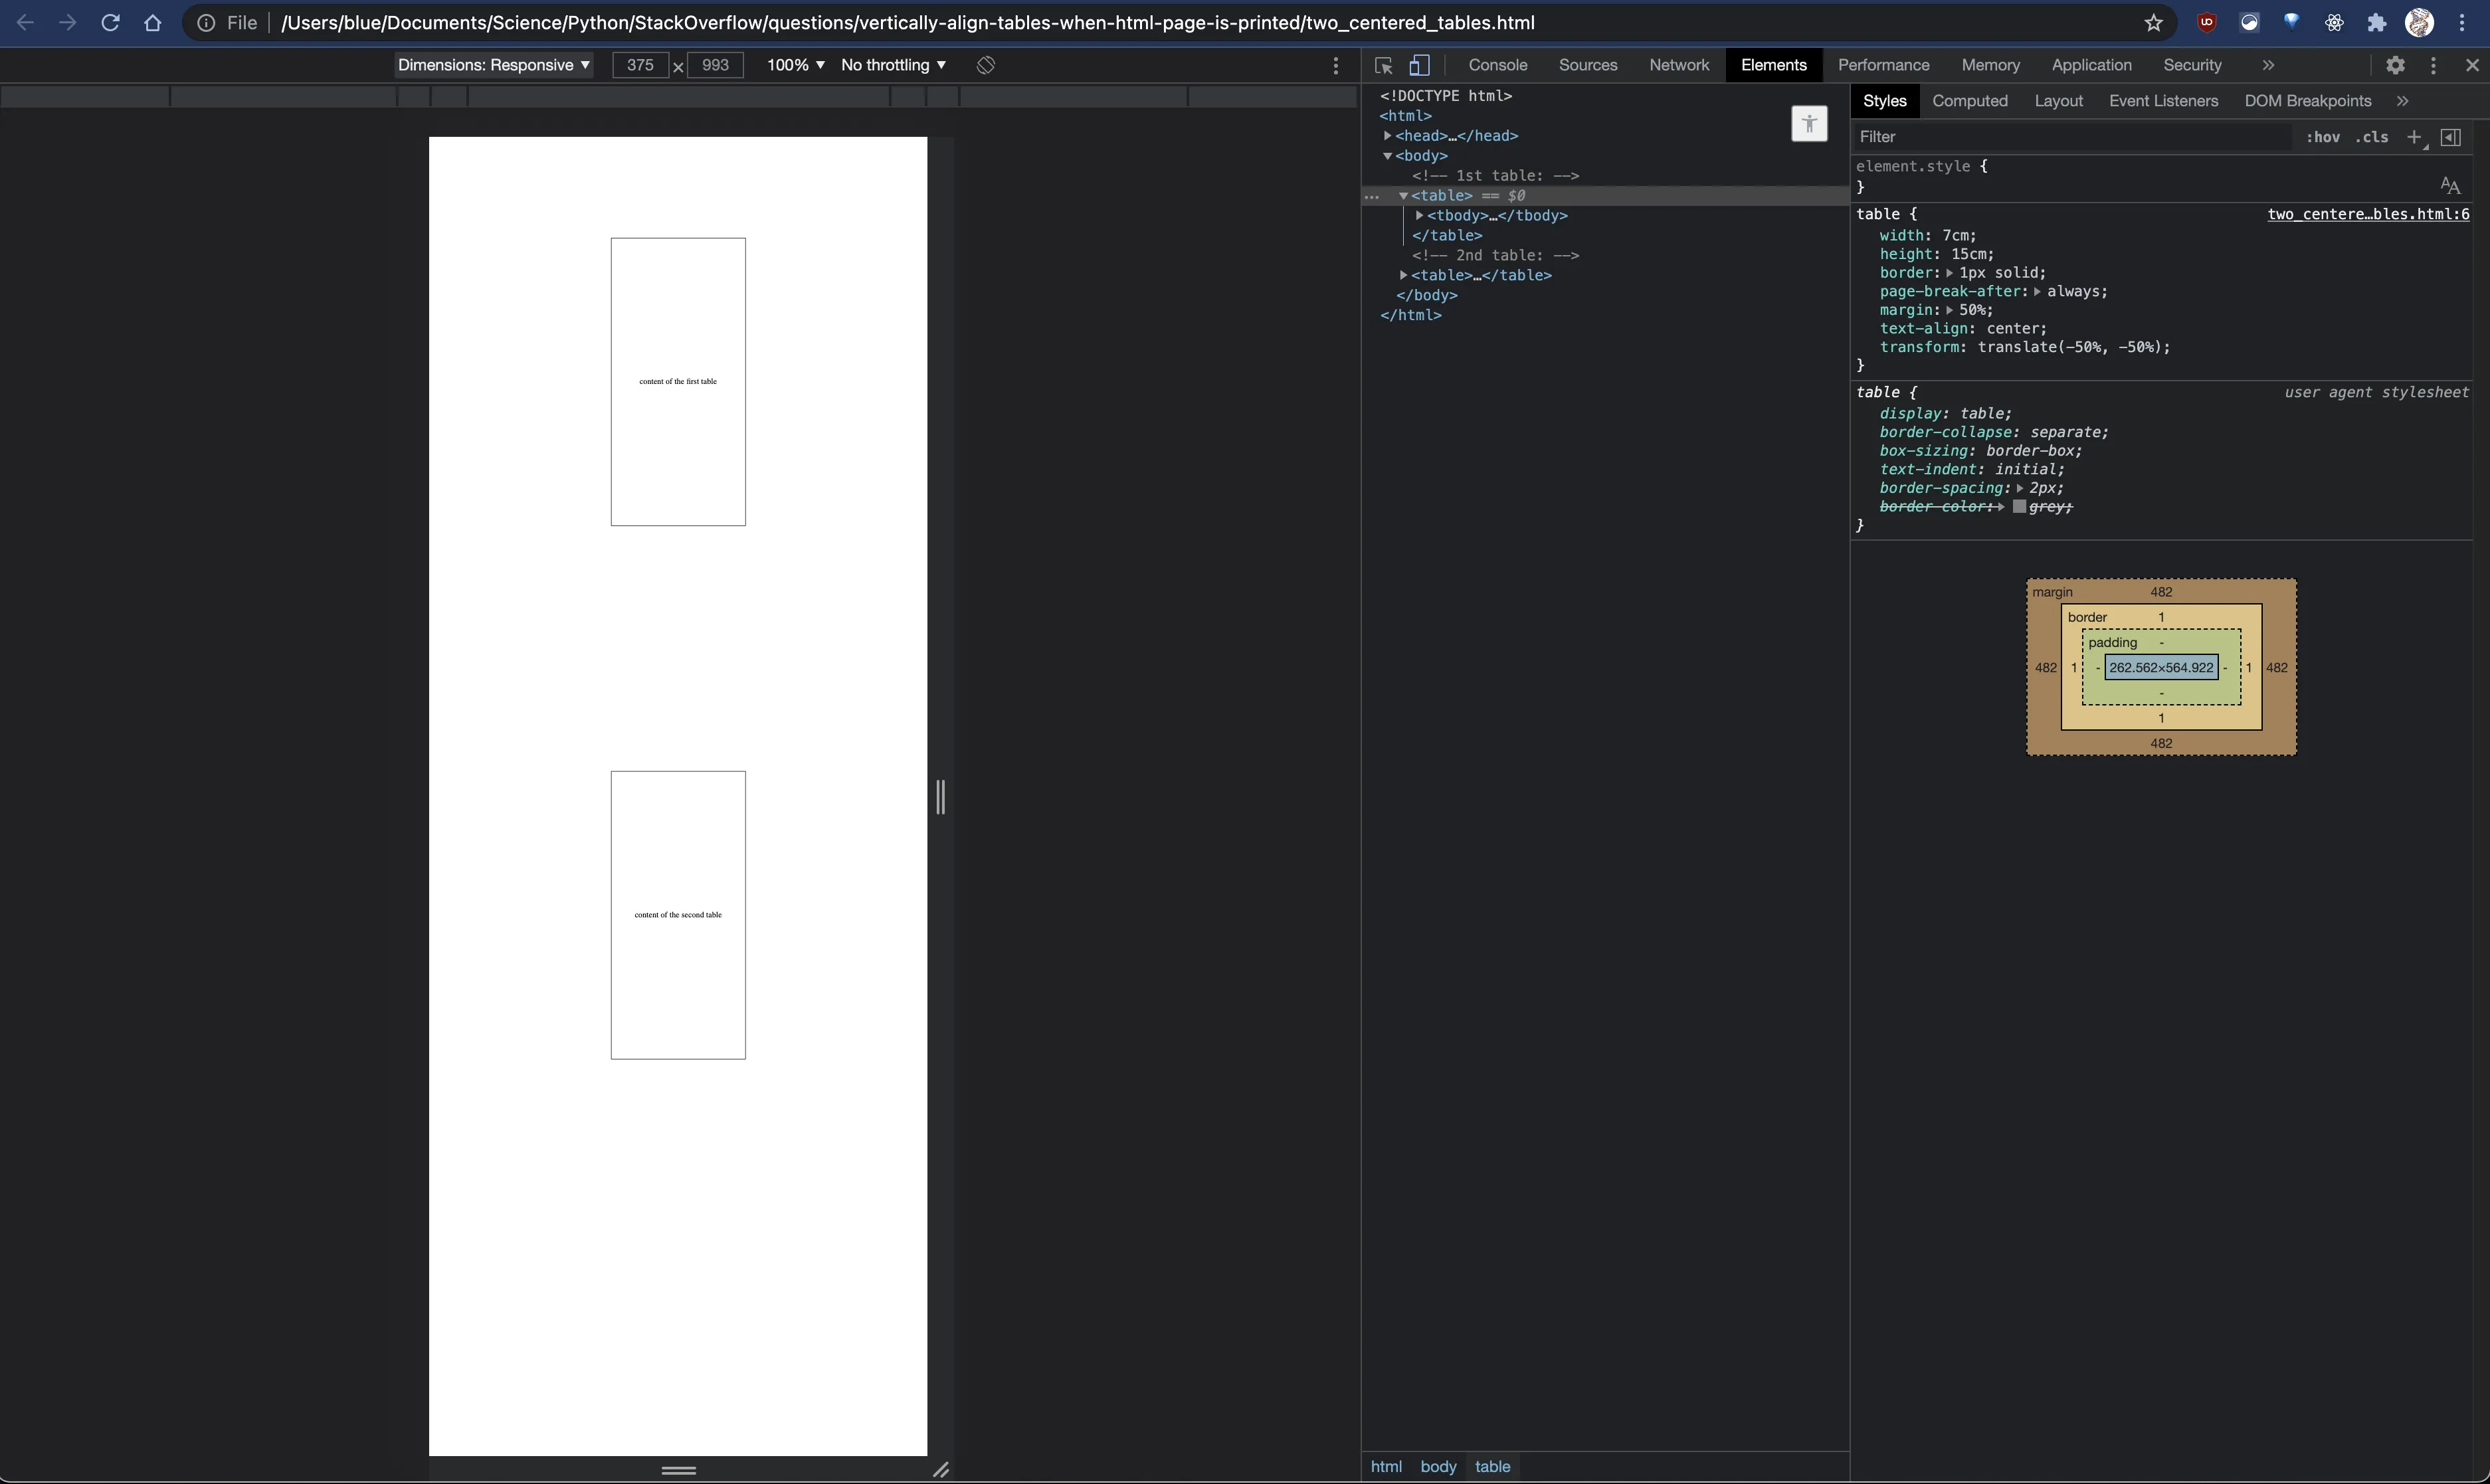Open the extensions puzzle icon

pos(2376,23)
